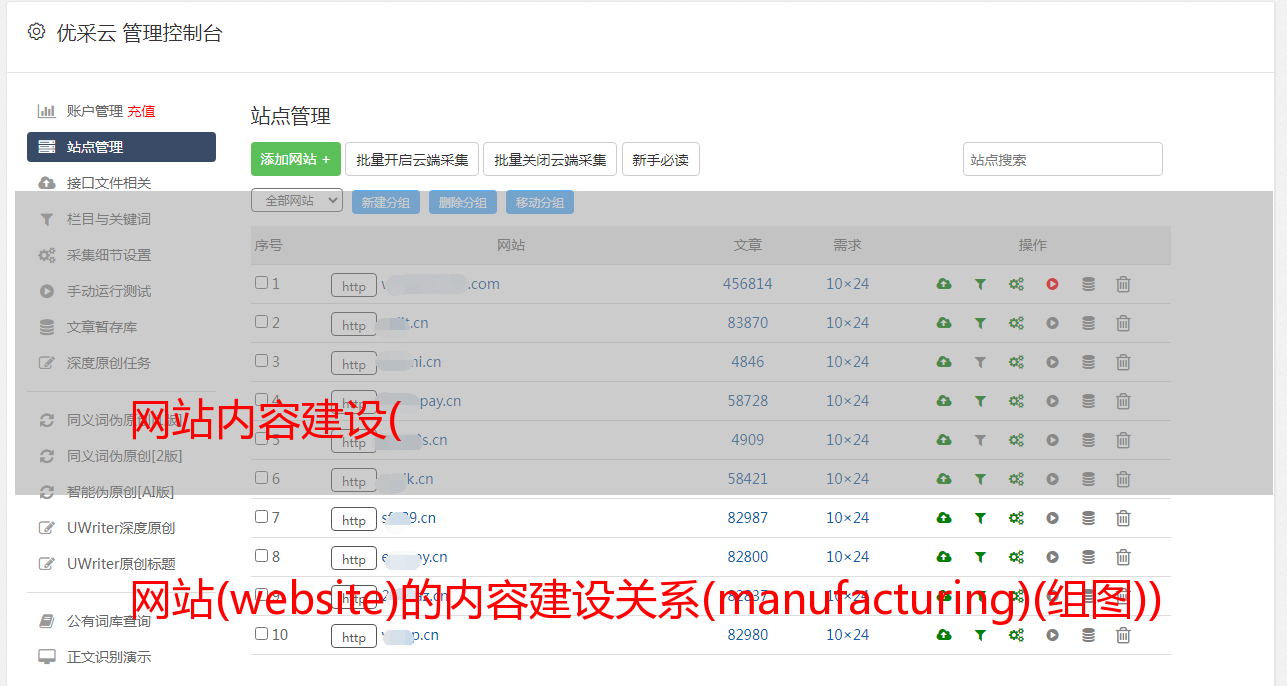The width and height of the screenshot is (1287, 686).
Task: Click trash icon in row 2
Action: [x=1123, y=323]
